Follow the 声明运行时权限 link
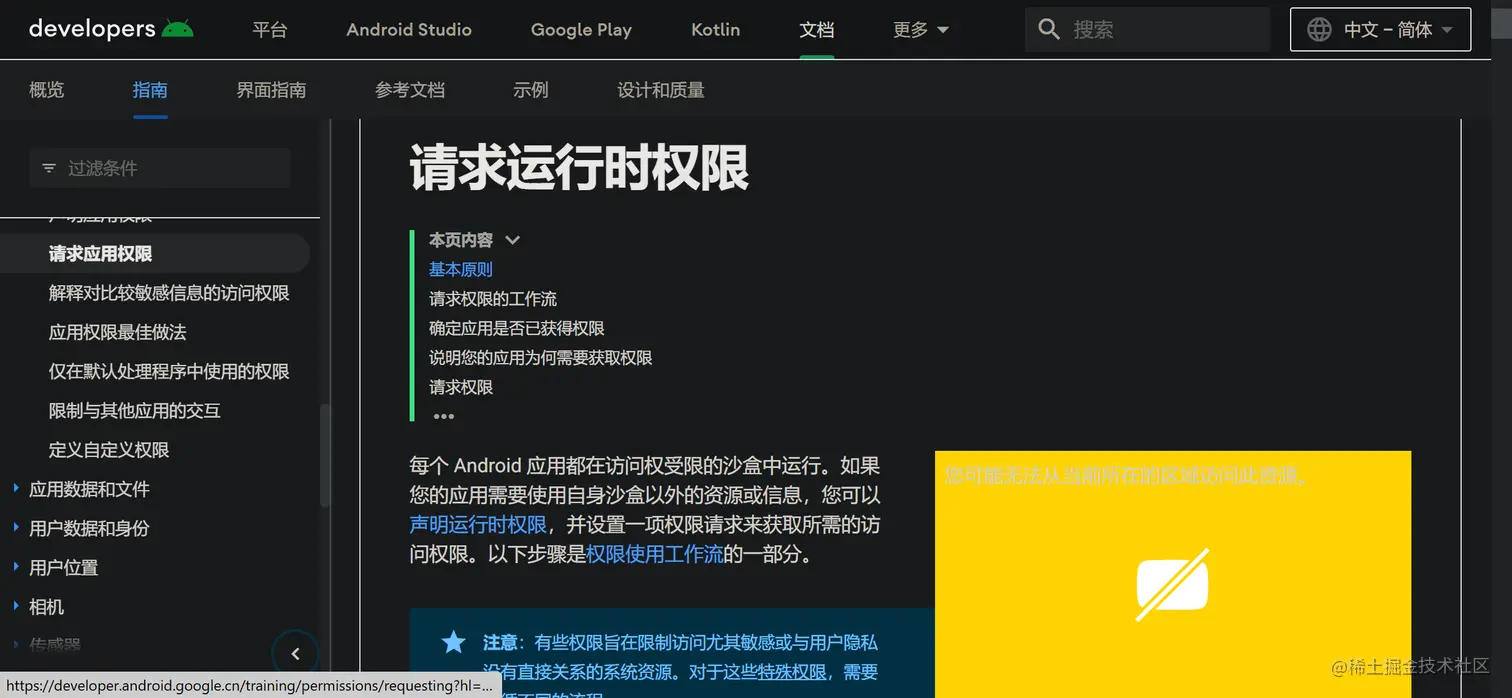This screenshot has height=698, width=1512. (x=478, y=525)
